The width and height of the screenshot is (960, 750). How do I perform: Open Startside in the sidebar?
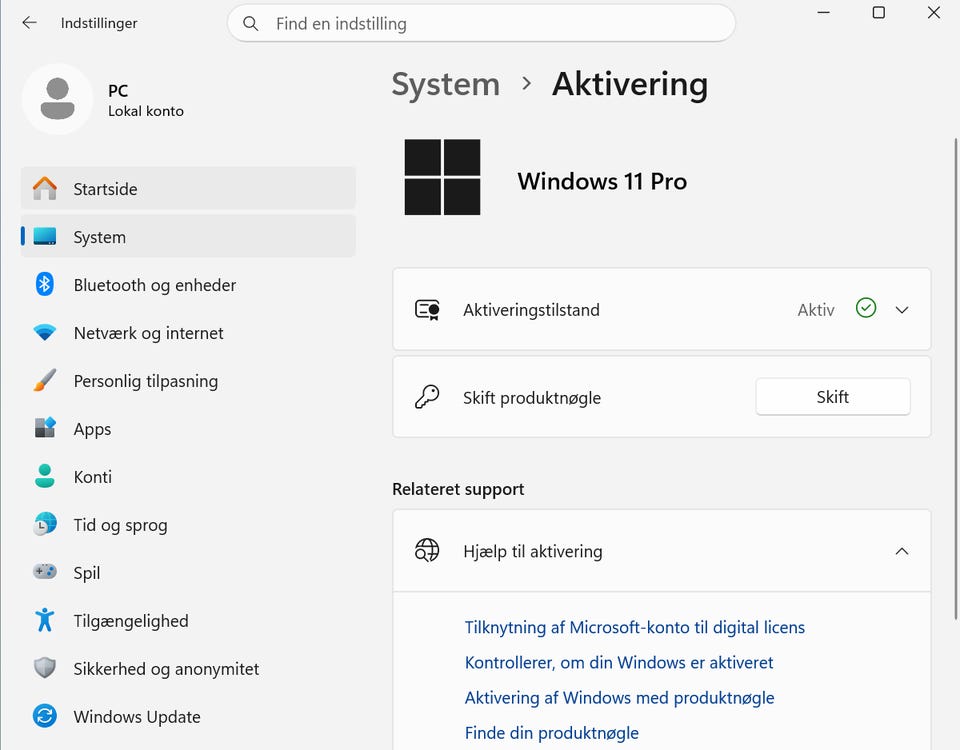(188, 189)
